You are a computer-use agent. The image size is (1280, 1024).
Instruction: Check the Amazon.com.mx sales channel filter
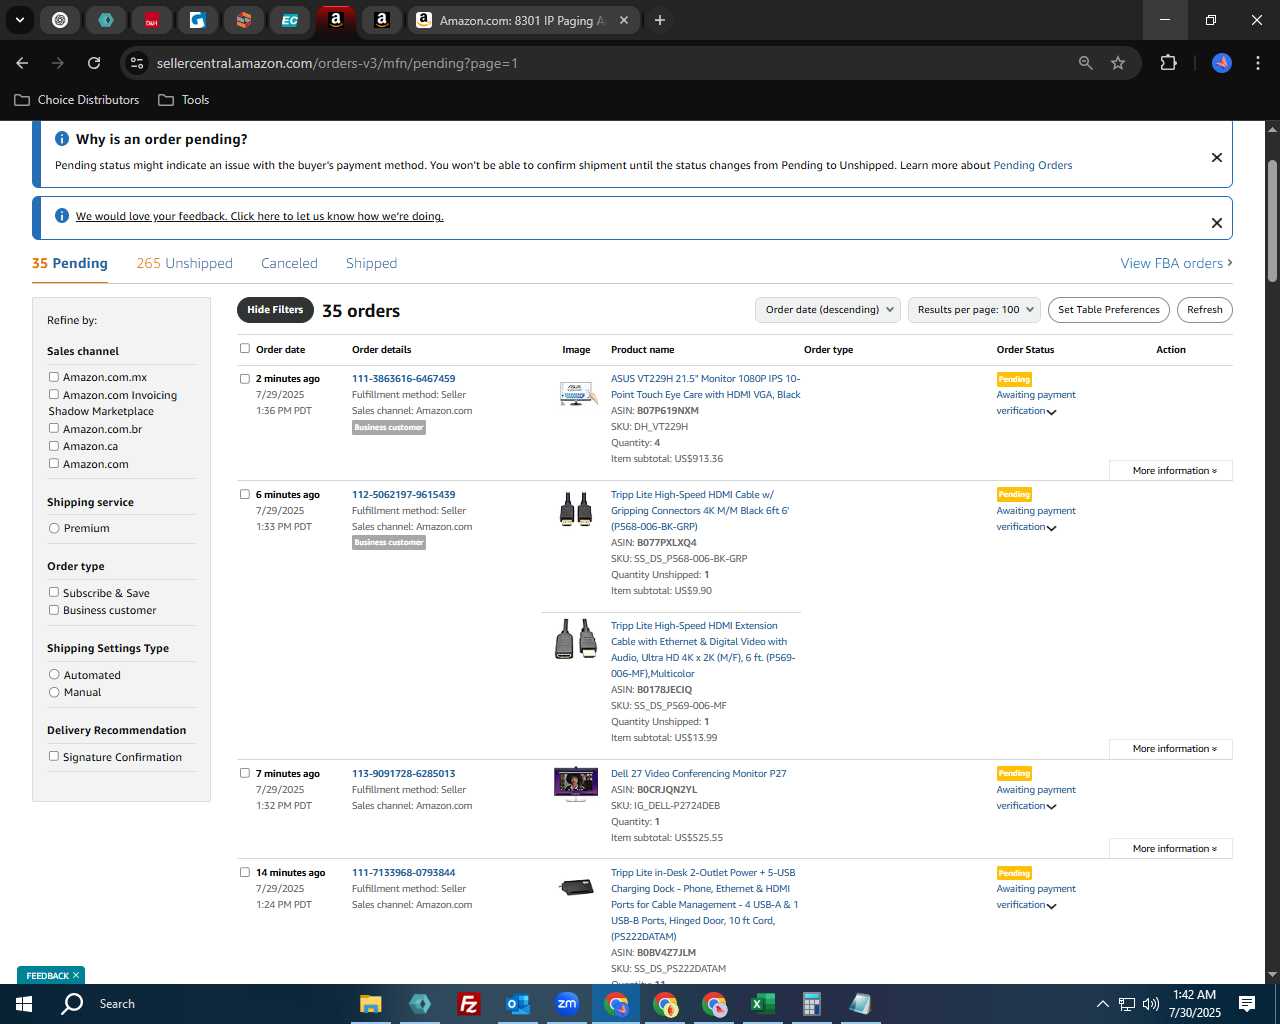click(x=54, y=377)
